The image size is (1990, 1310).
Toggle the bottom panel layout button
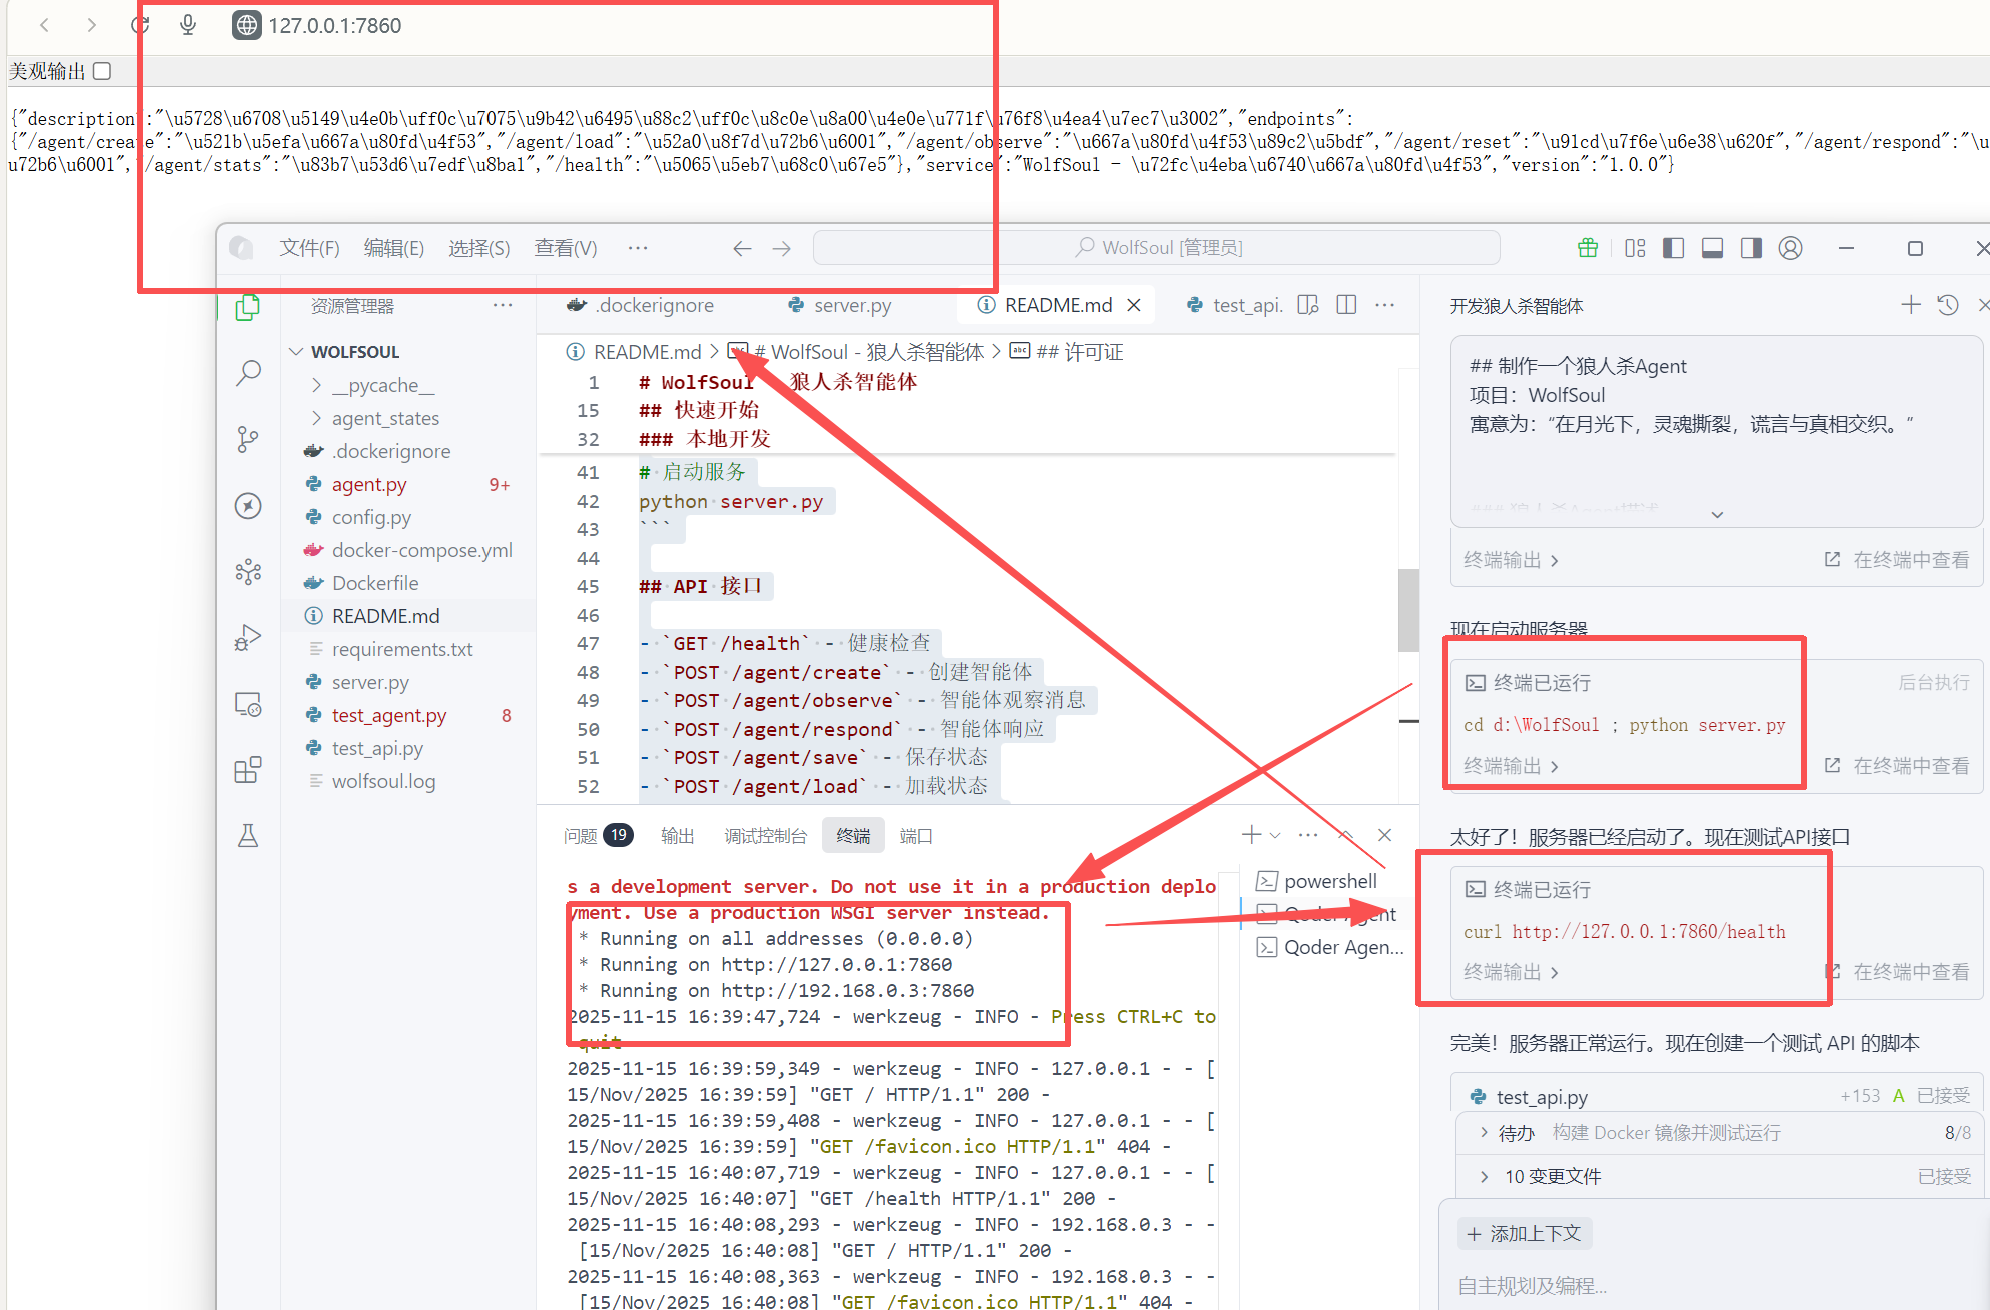click(1712, 248)
